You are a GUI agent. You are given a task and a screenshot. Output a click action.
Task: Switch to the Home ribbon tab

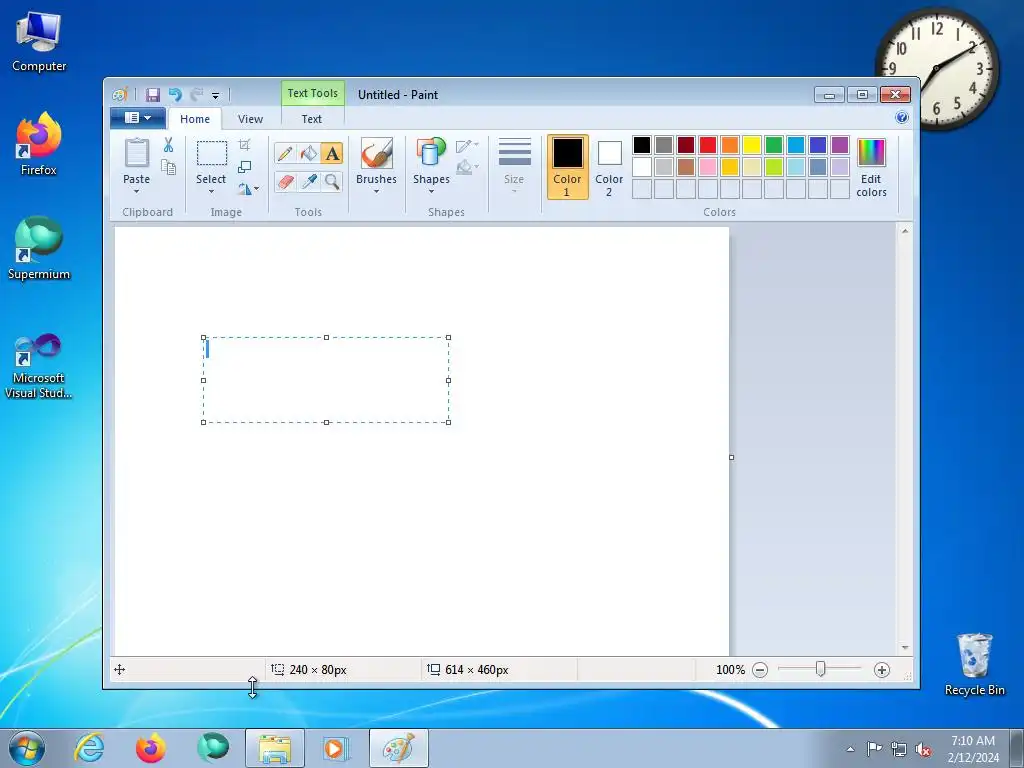tap(195, 119)
